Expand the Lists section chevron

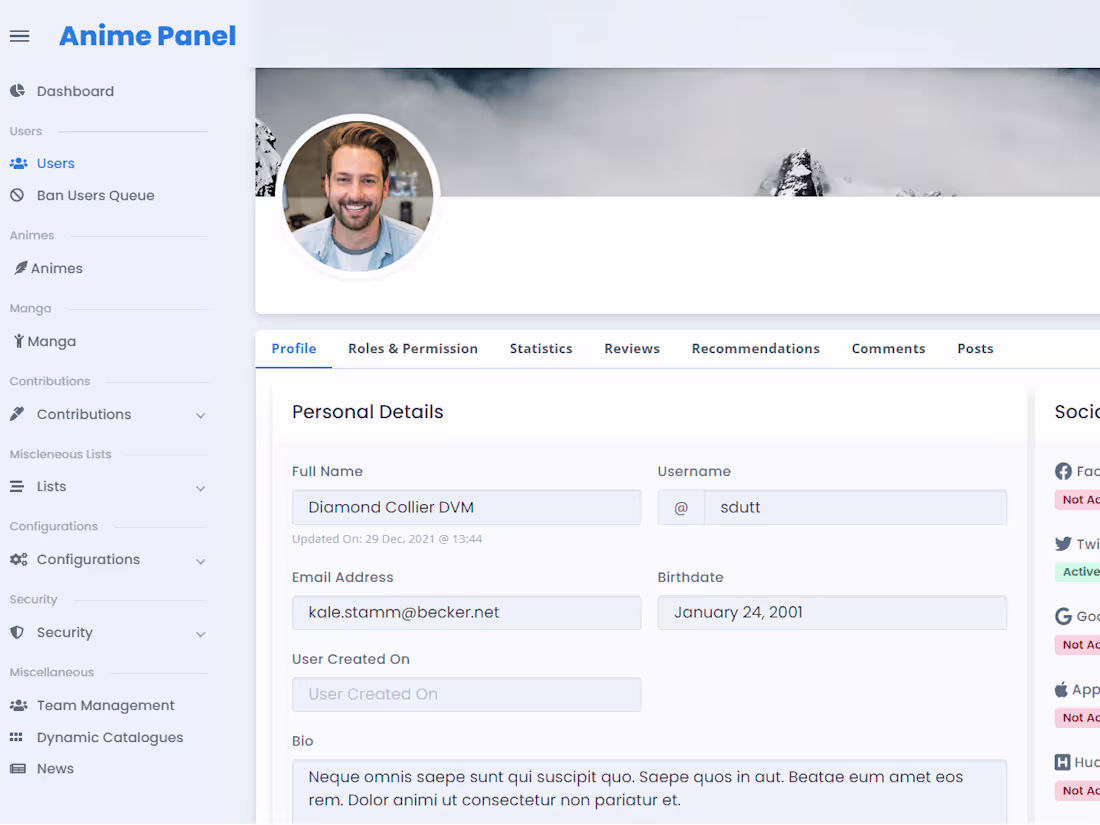pos(200,487)
